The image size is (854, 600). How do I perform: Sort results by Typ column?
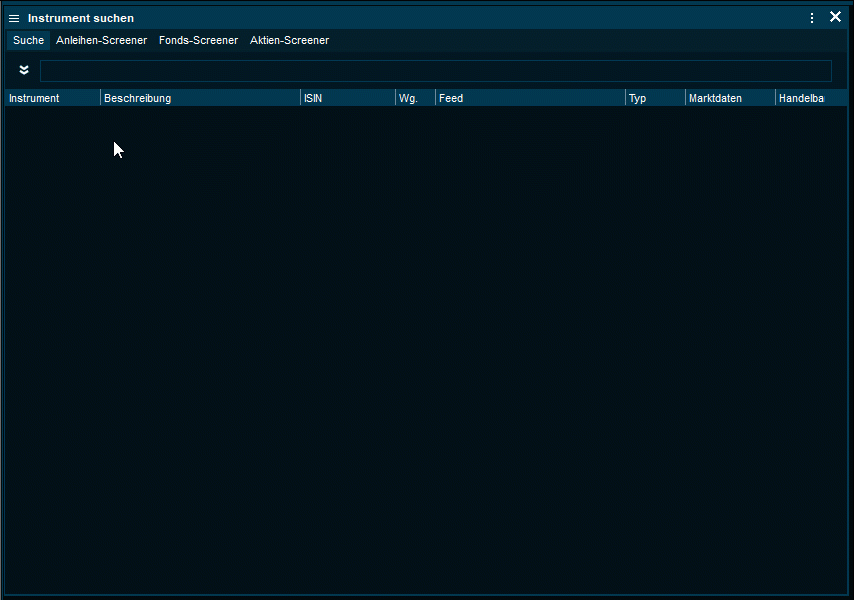pos(638,98)
